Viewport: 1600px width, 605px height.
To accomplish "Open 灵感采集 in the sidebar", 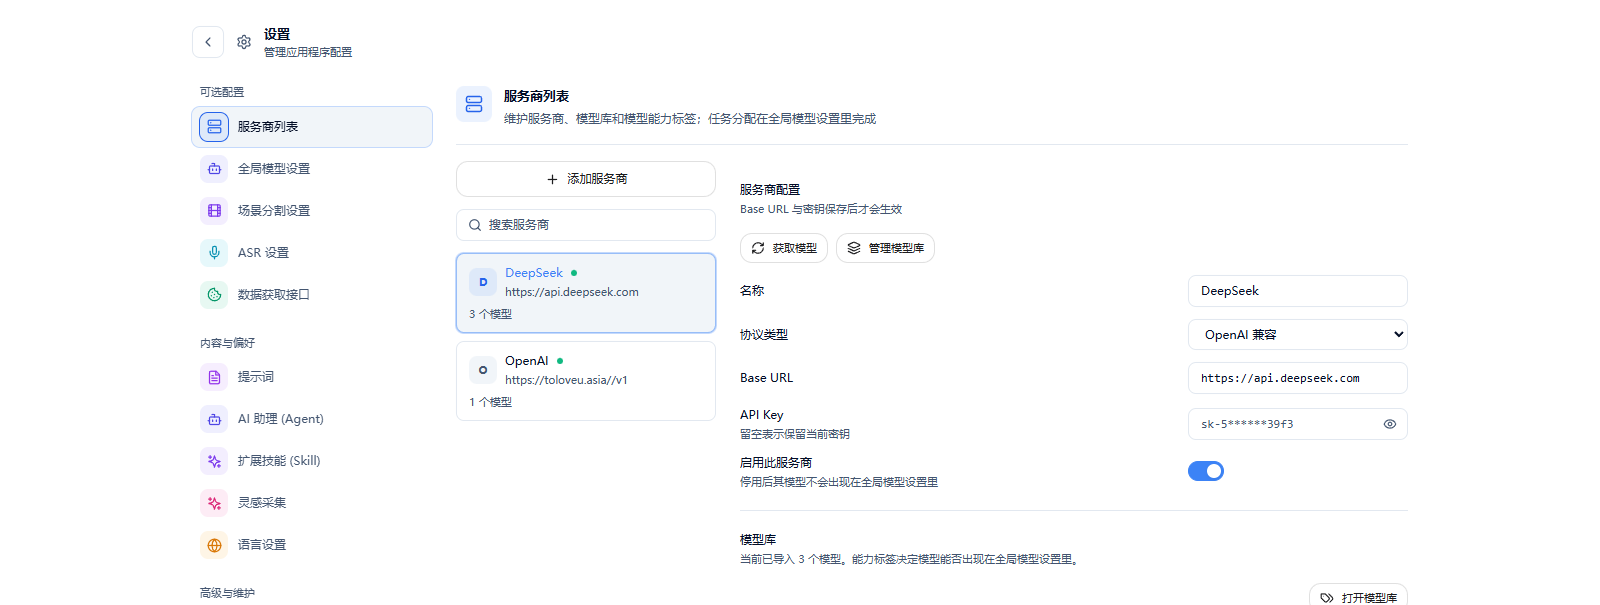I will click(312, 503).
